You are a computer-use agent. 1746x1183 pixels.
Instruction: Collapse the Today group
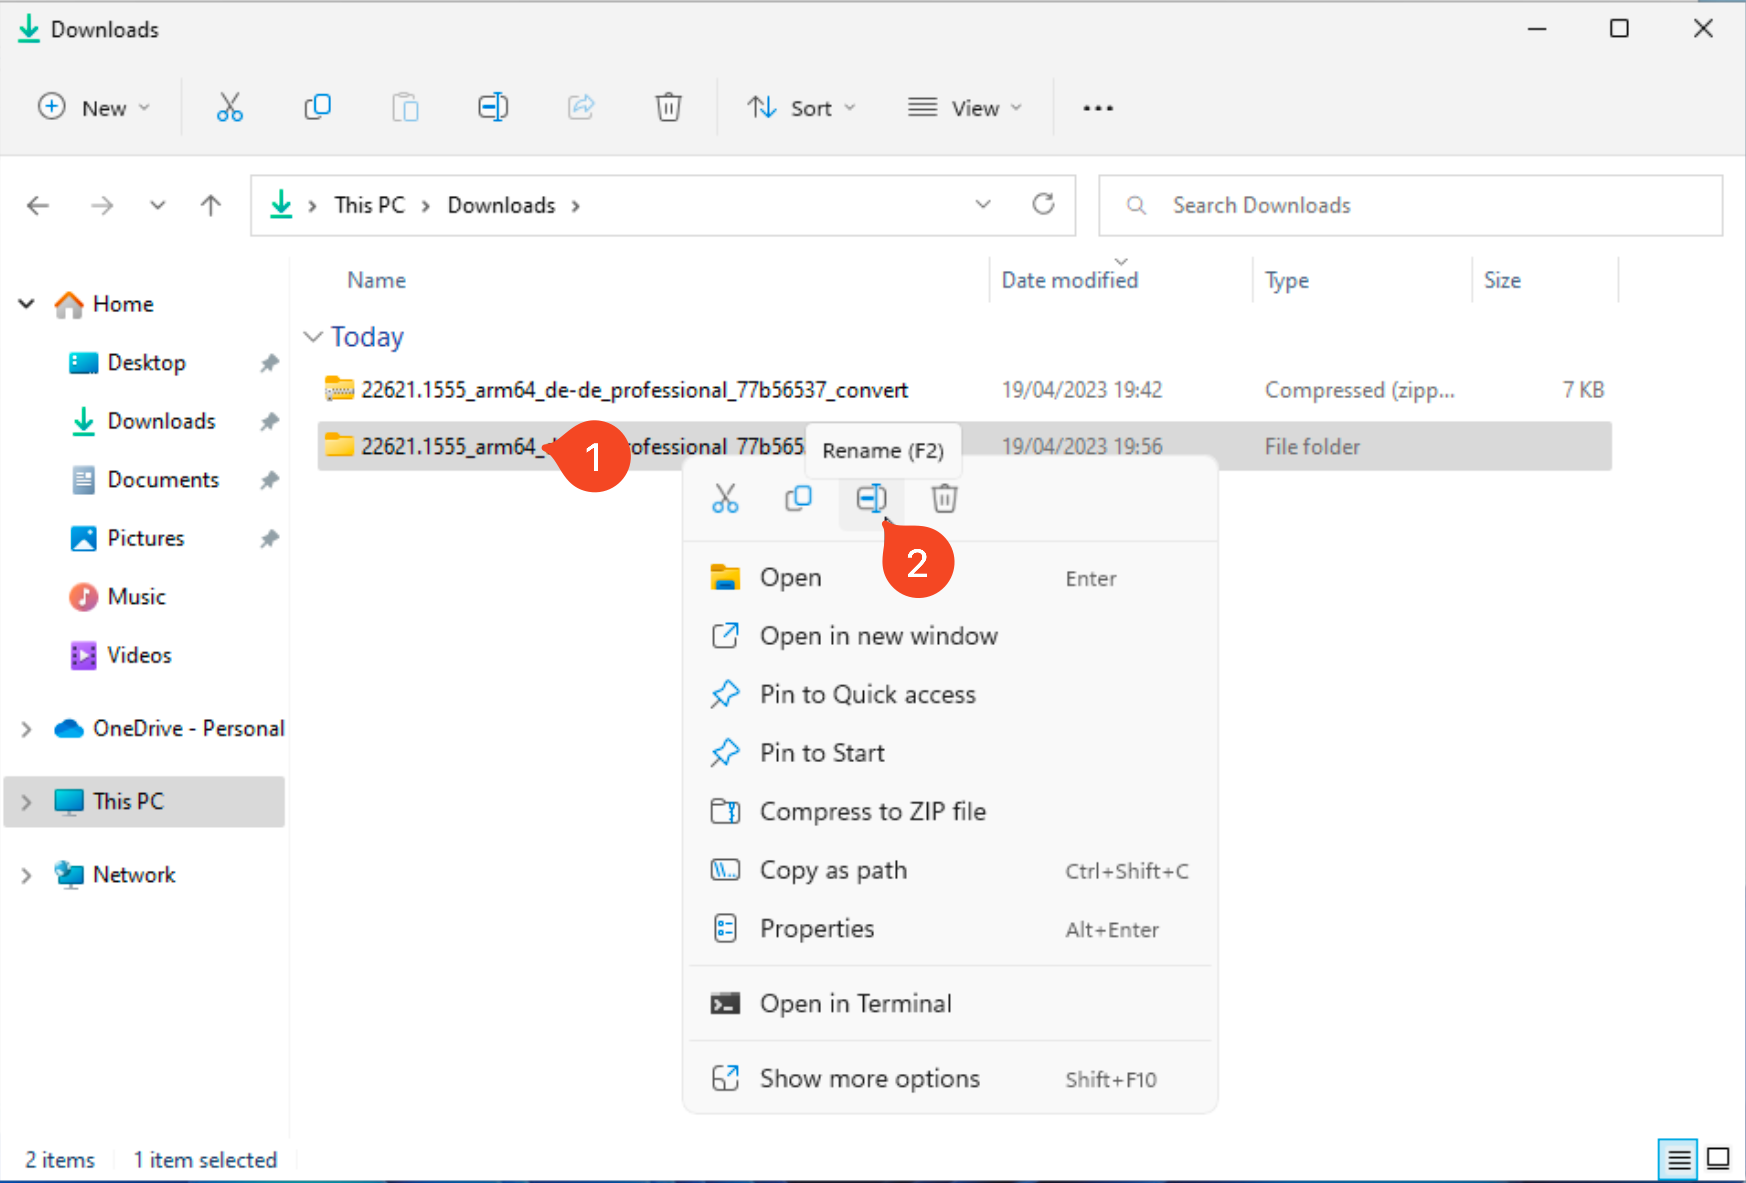tap(313, 337)
